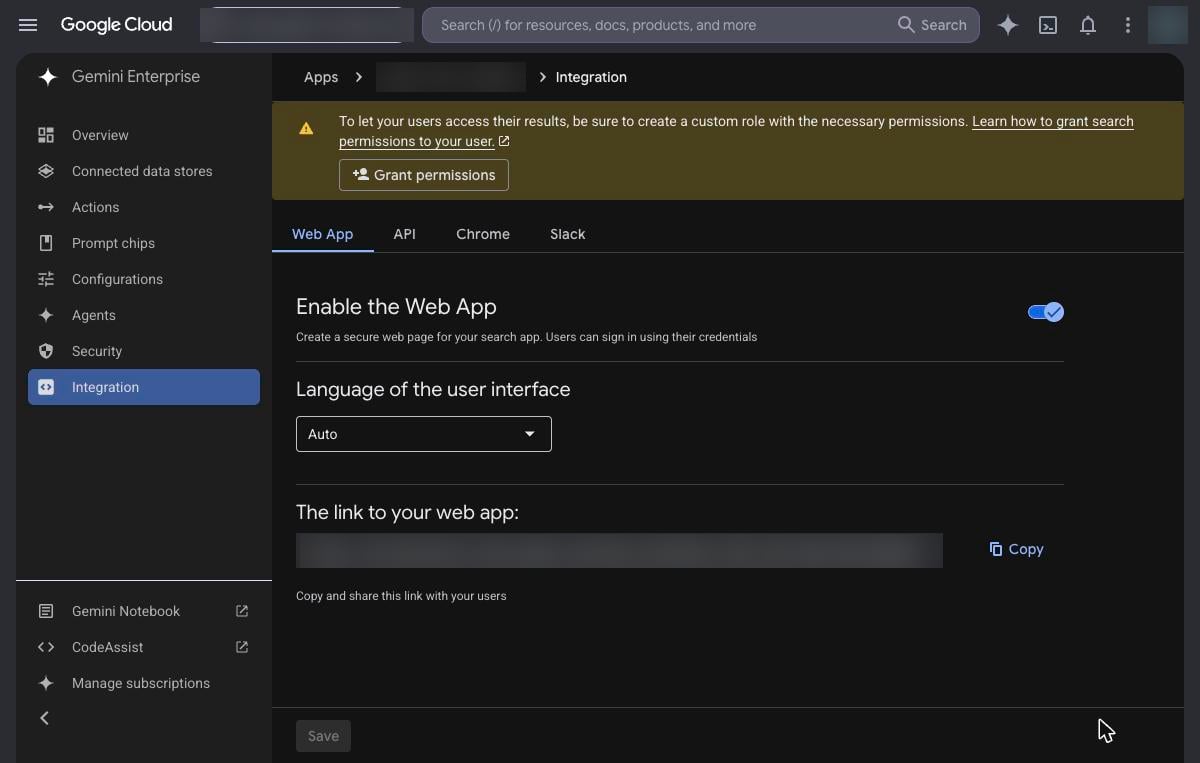Open the Actions page
The height and width of the screenshot is (763, 1200).
tap(144, 207)
